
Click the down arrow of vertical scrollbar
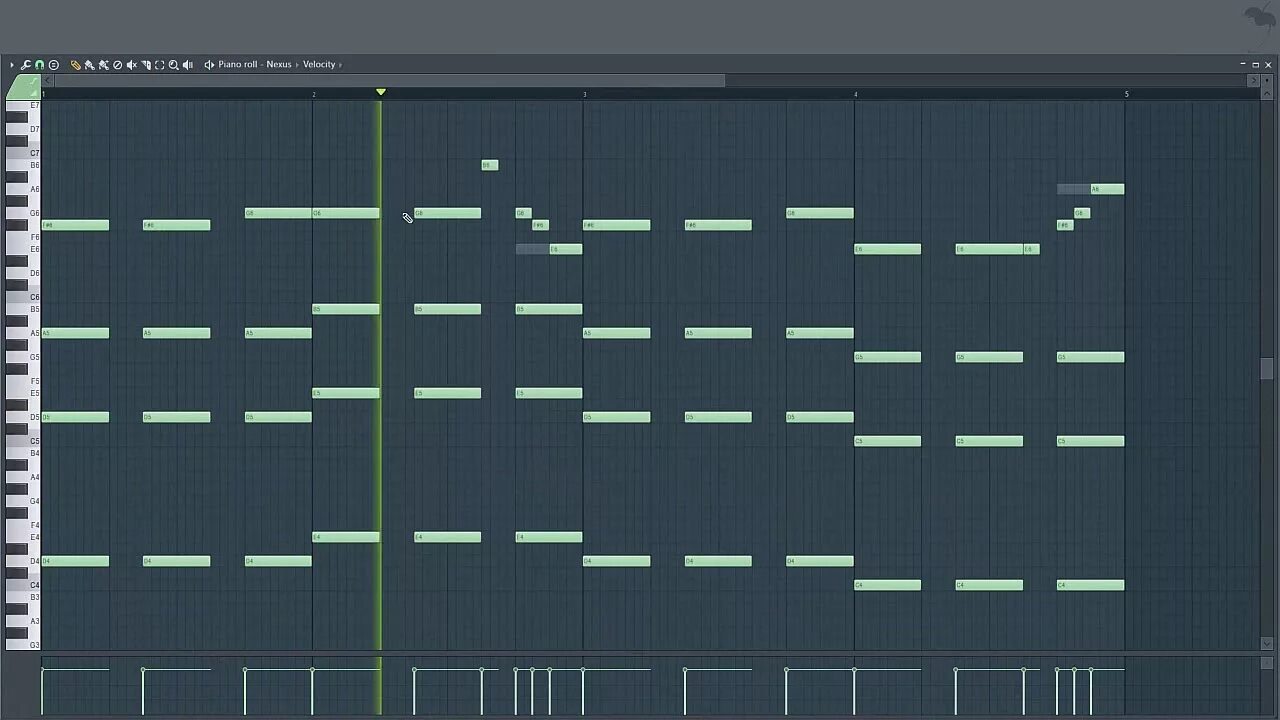[1267, 643]
